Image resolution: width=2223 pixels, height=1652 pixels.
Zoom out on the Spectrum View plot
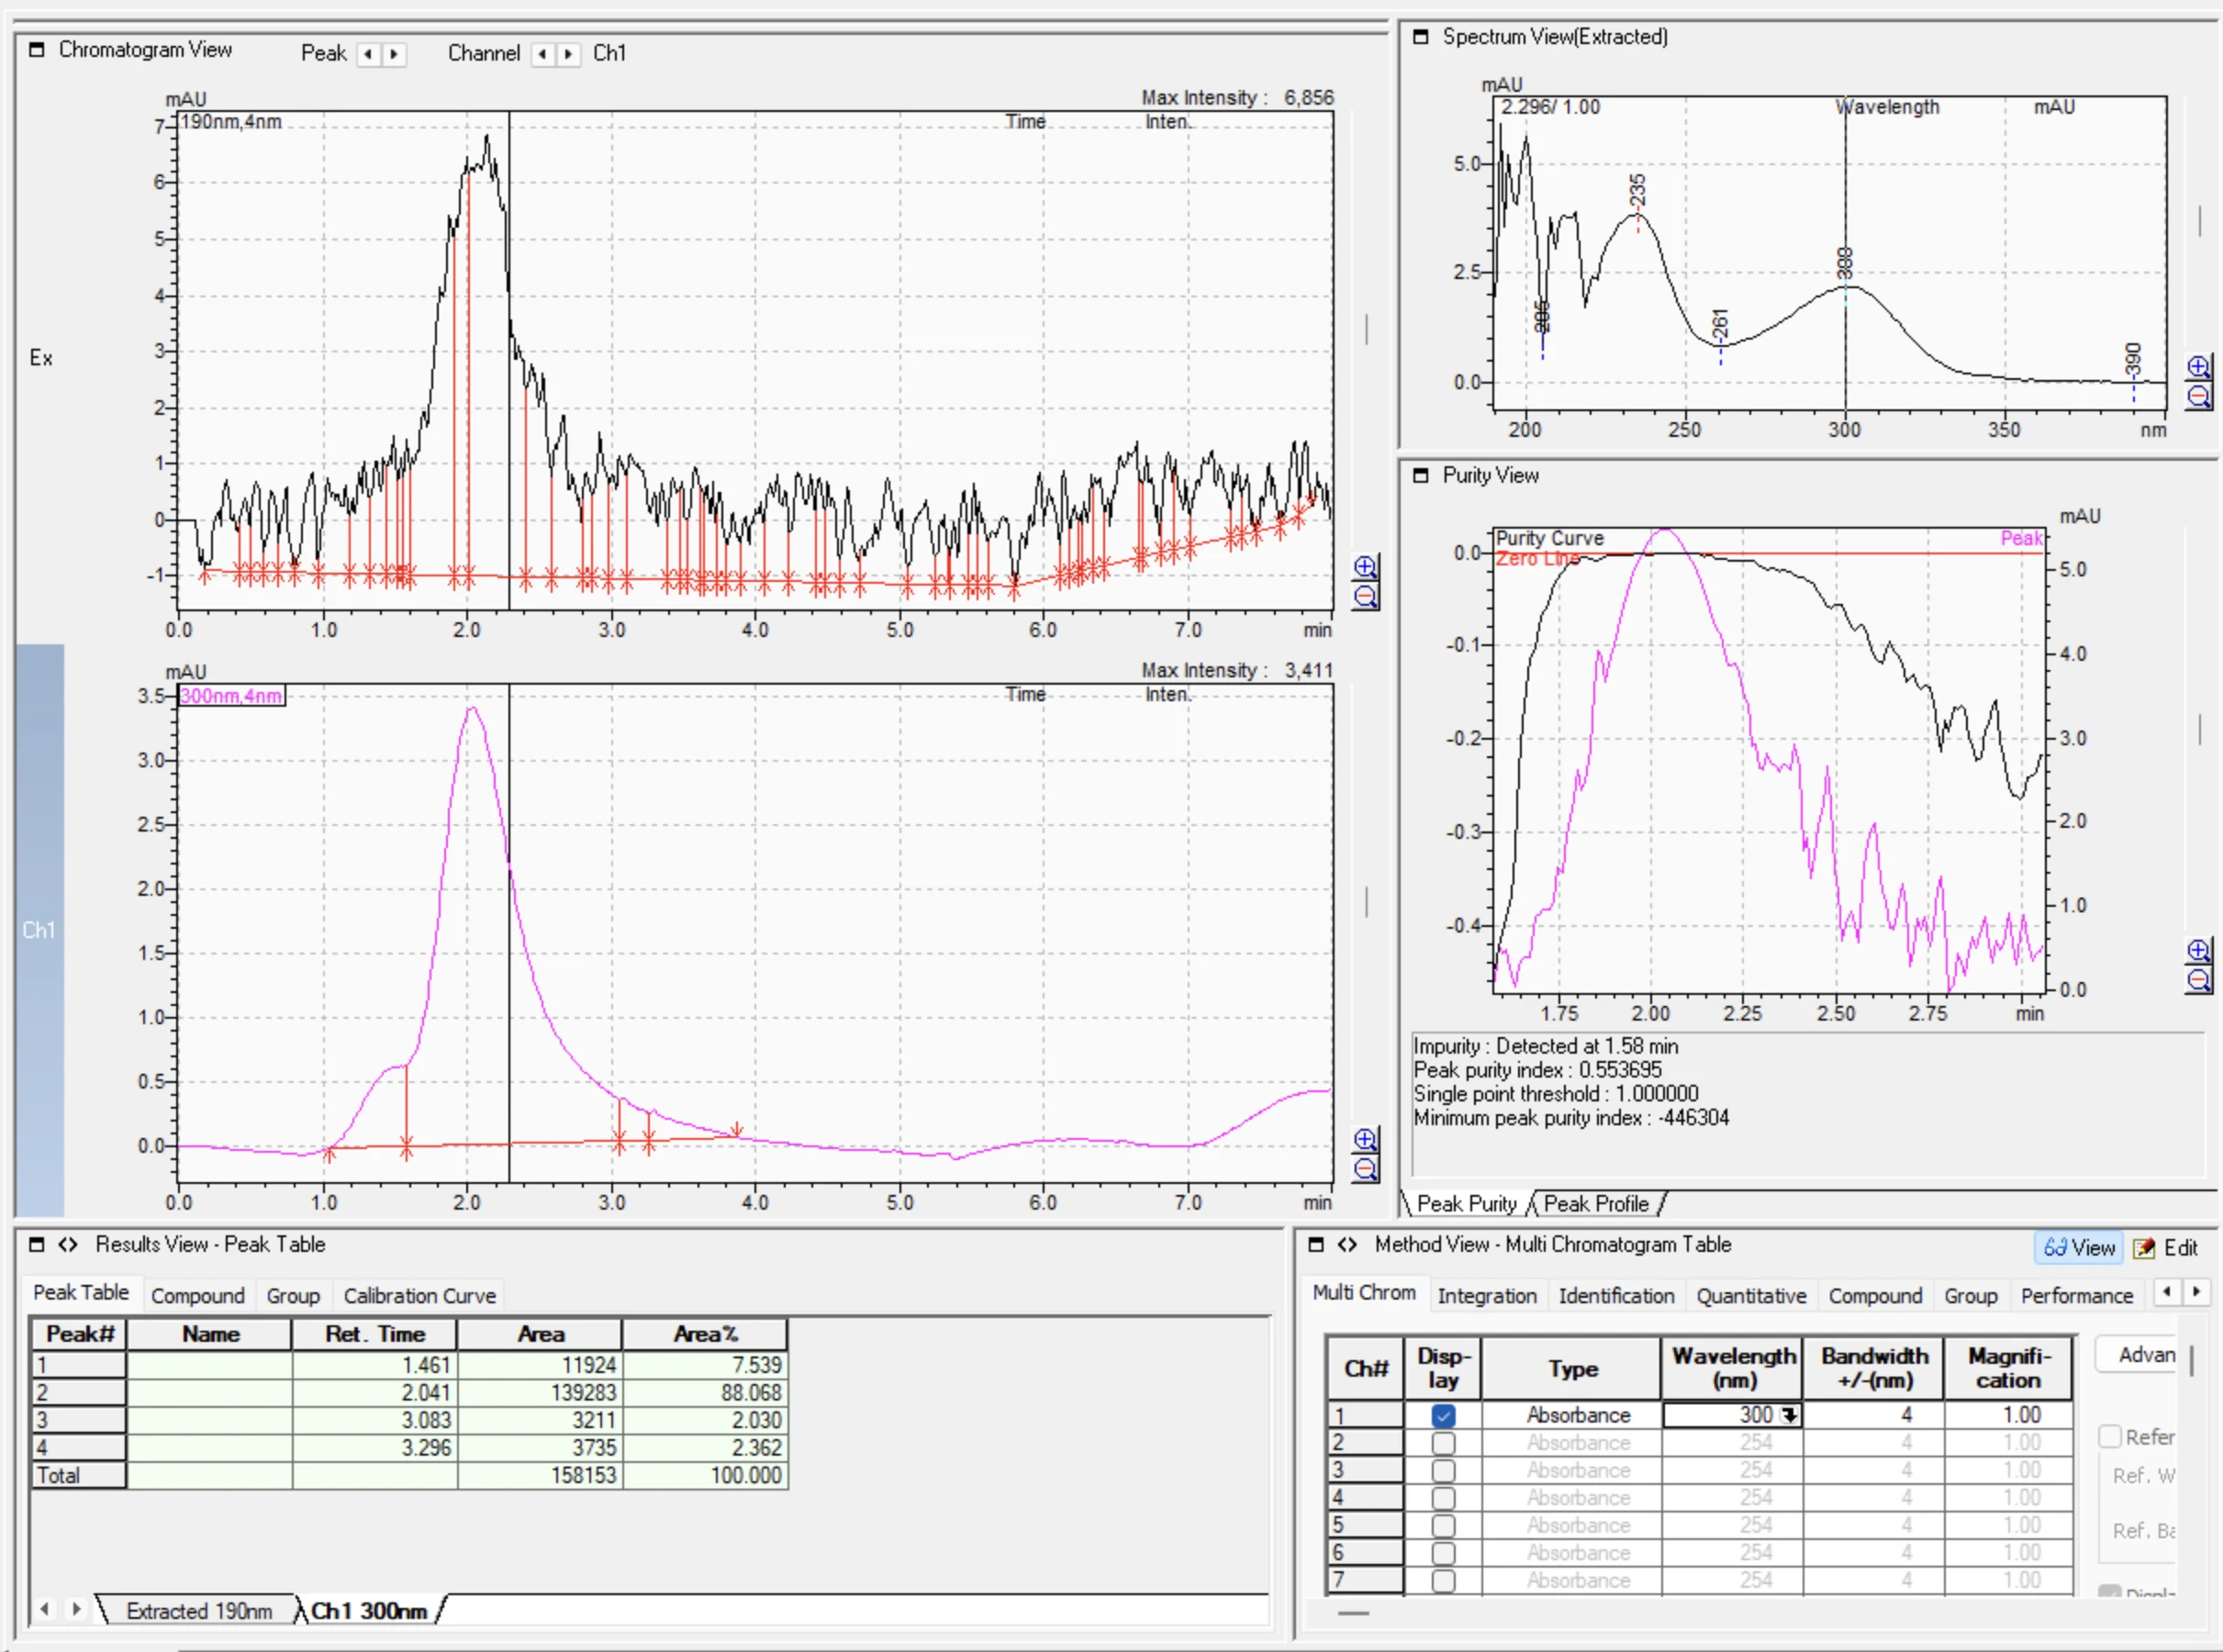click(2198, 397)
